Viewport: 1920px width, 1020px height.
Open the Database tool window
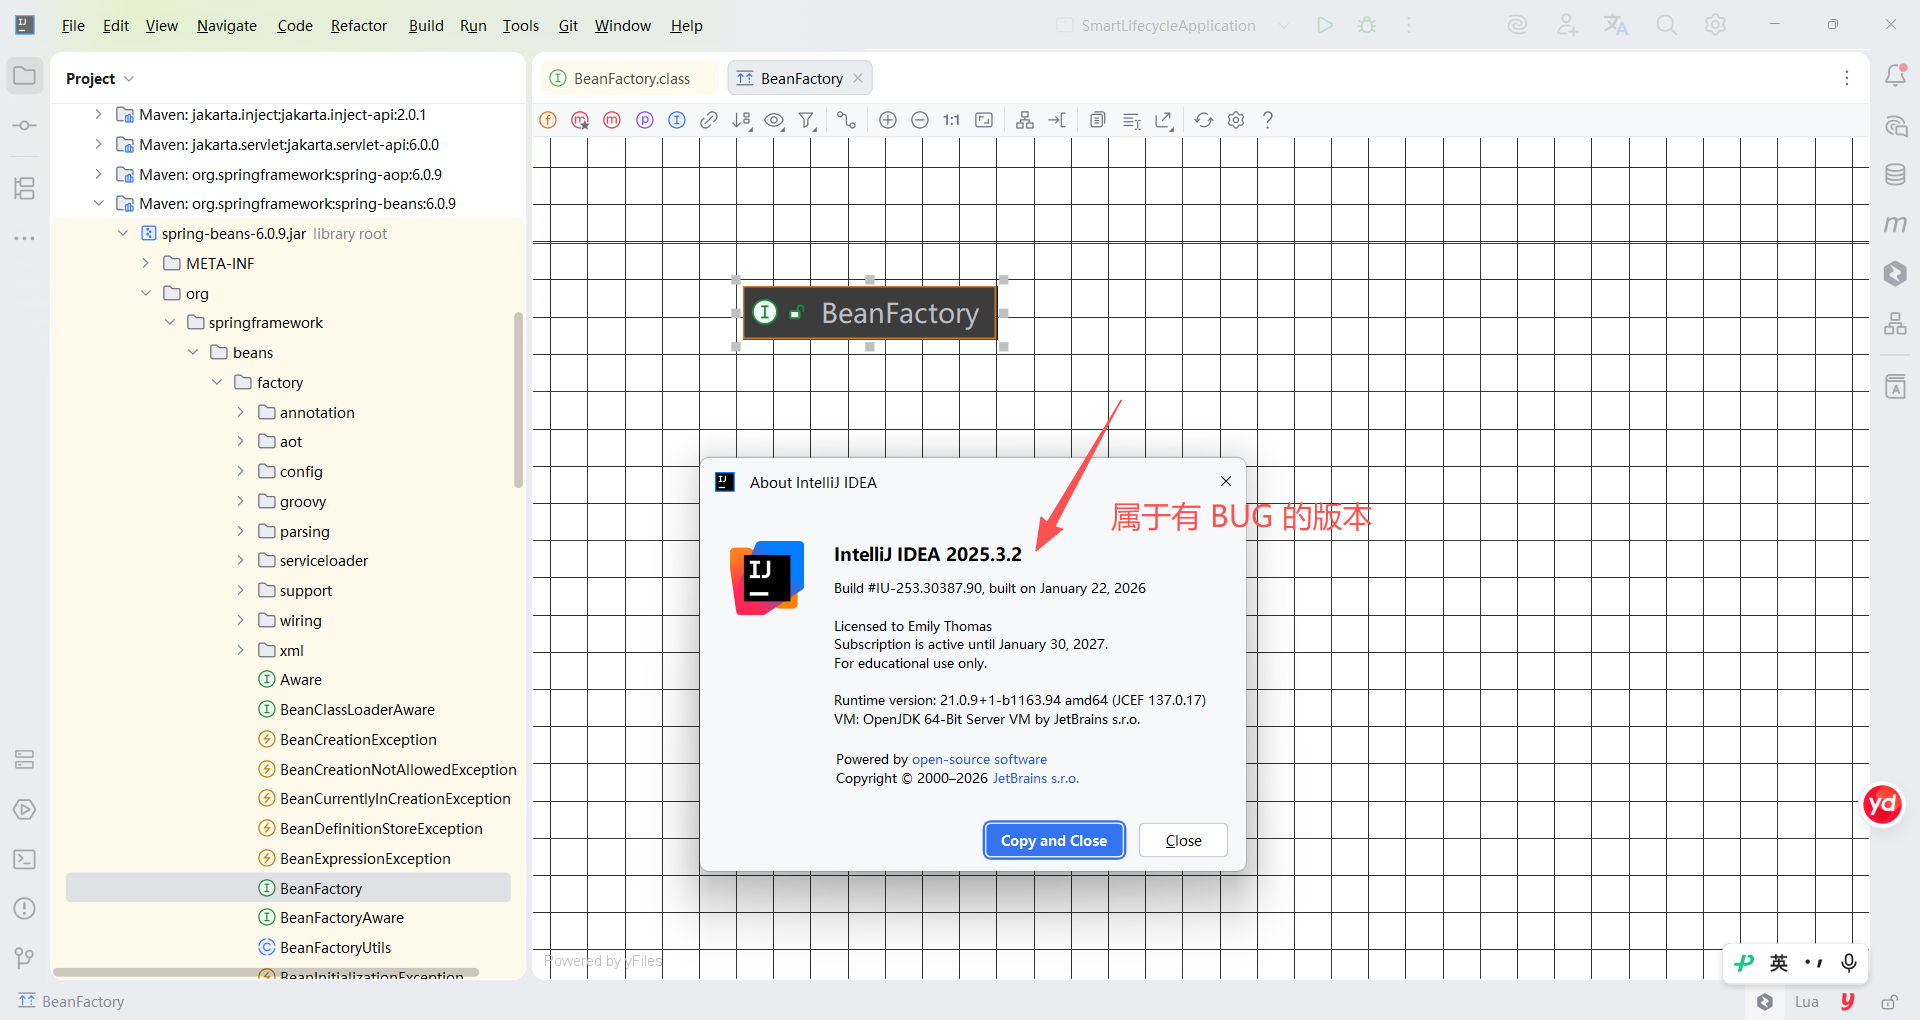1895,175
